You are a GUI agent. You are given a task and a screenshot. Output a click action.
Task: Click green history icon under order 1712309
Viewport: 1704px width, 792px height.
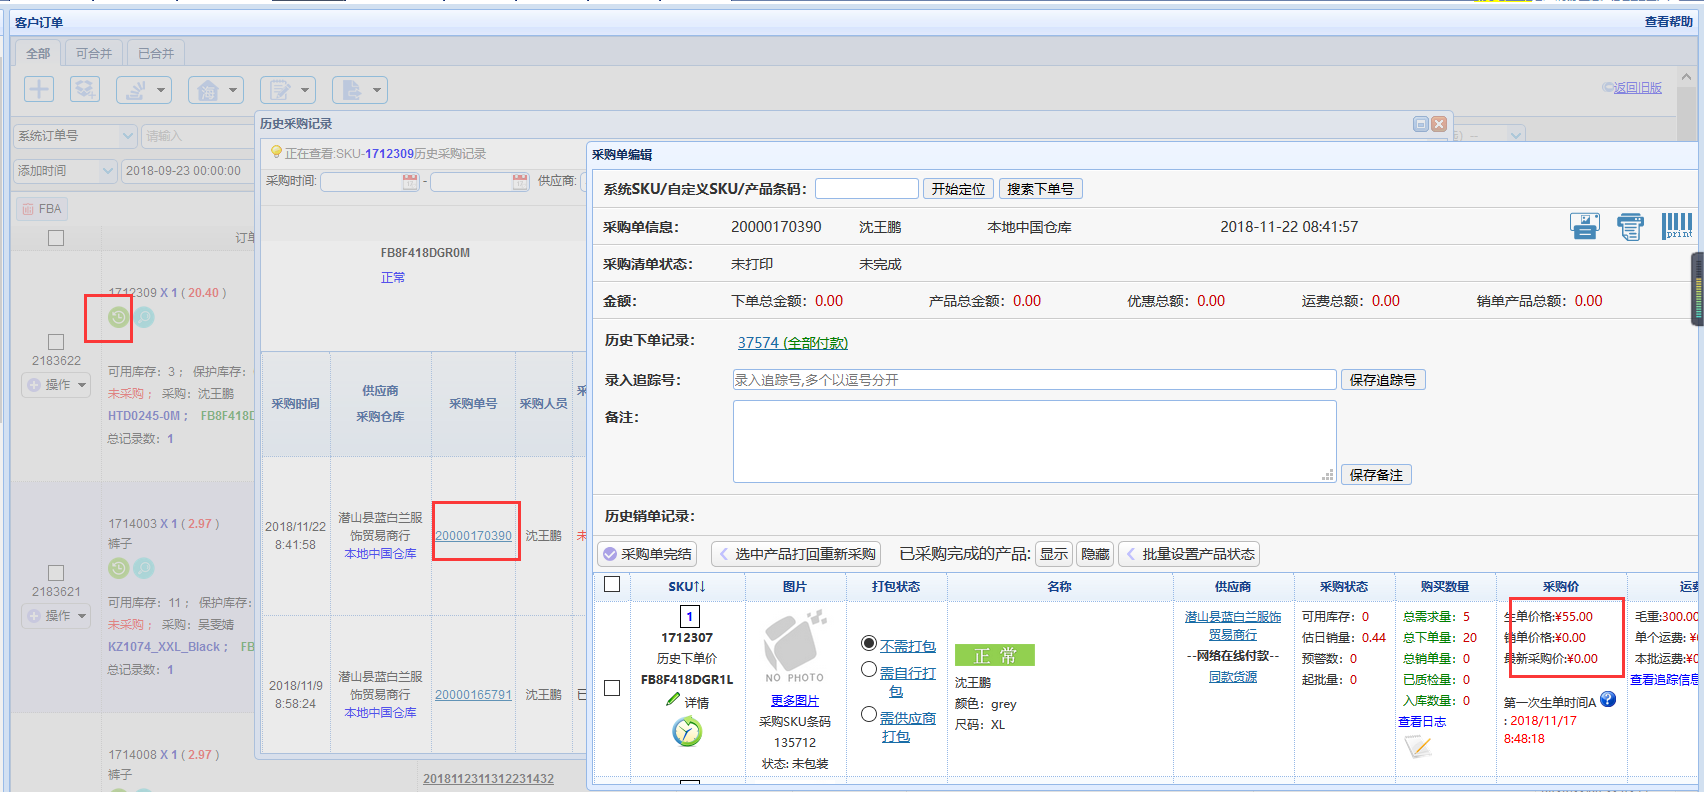coord(119,317)
